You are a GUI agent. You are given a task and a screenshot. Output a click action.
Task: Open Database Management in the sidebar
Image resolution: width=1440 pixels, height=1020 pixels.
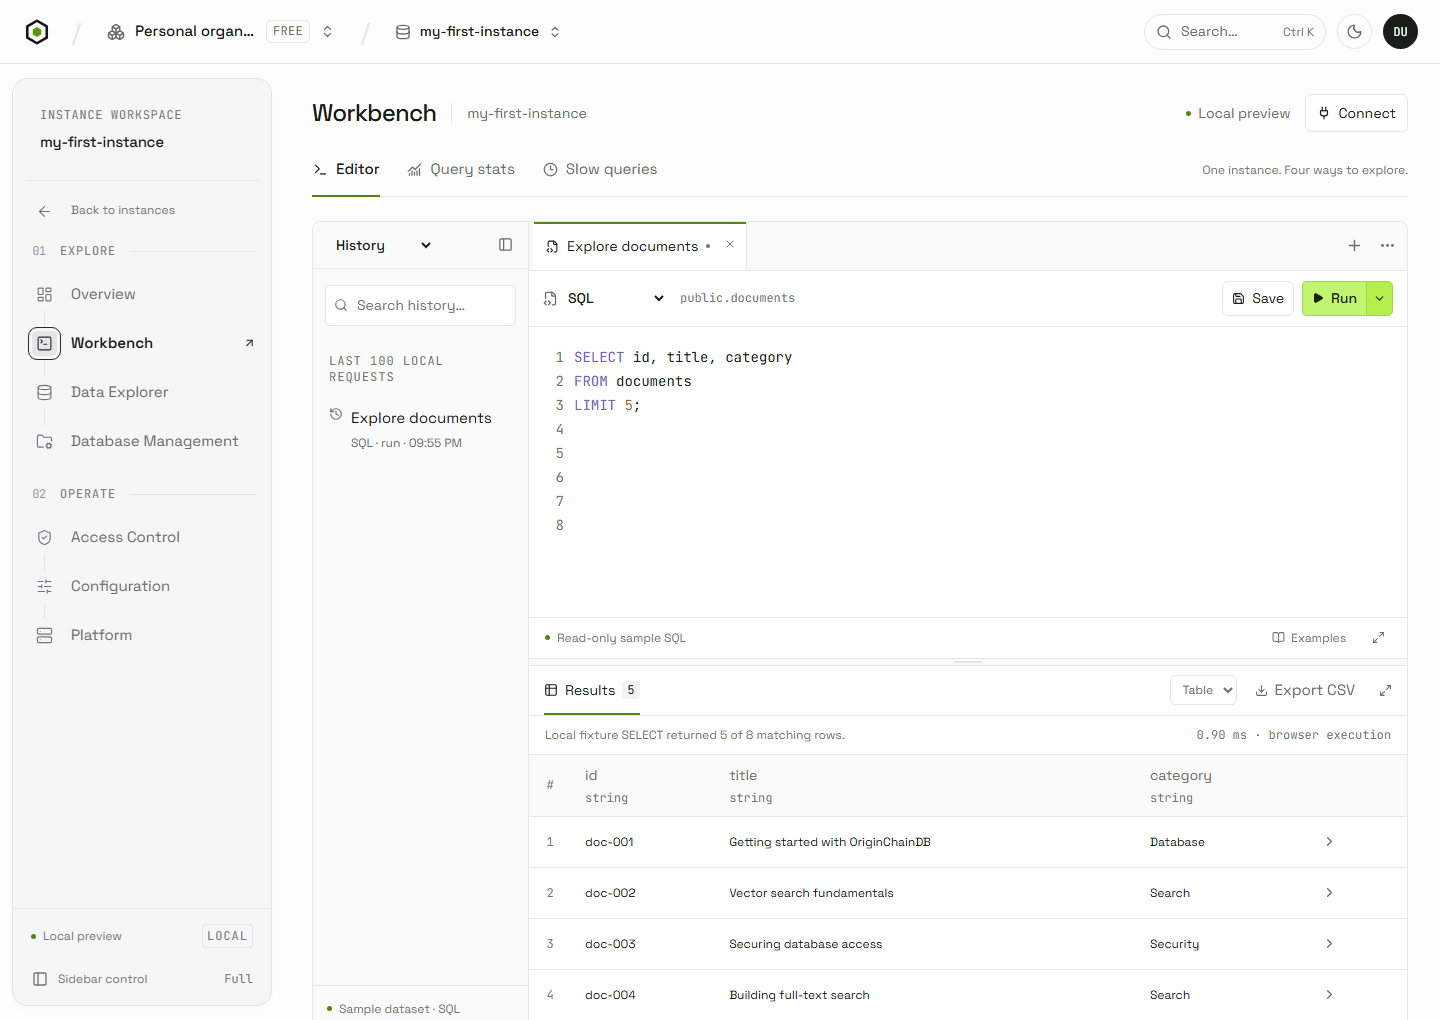point(154,441)
